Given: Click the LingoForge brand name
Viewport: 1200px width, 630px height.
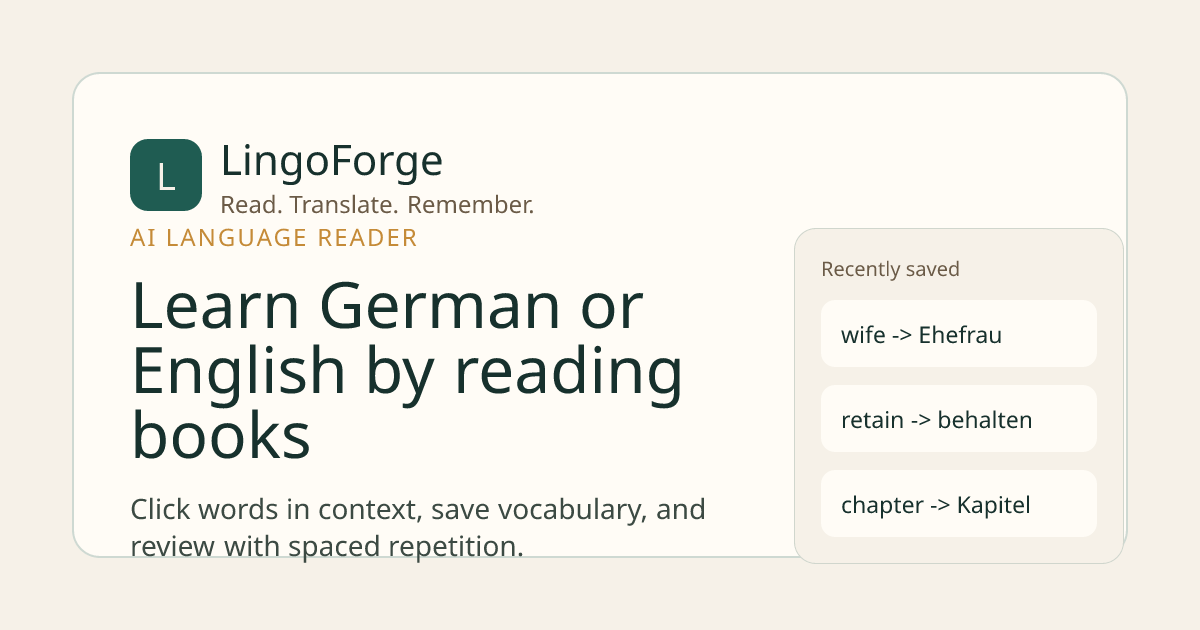Looking at the screenshot, I should click(331, 161).
